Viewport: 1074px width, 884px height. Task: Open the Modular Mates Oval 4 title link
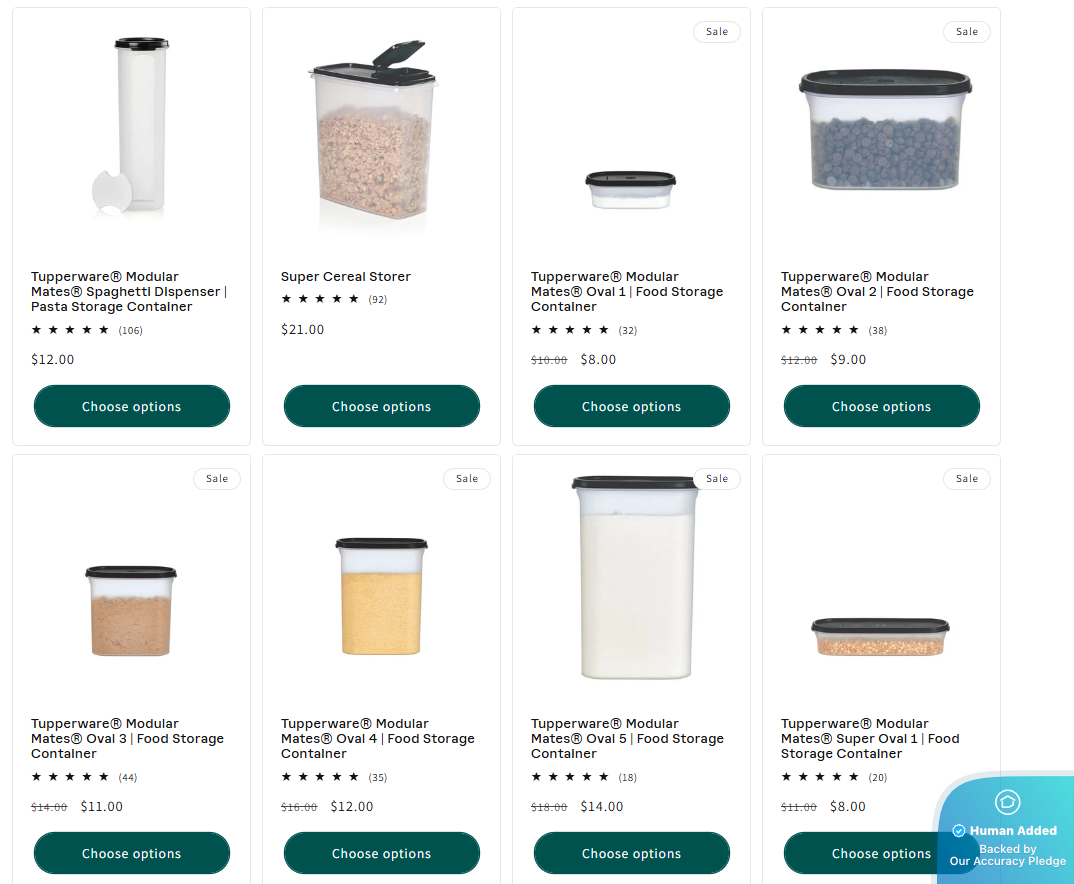[x=377, y=739]
